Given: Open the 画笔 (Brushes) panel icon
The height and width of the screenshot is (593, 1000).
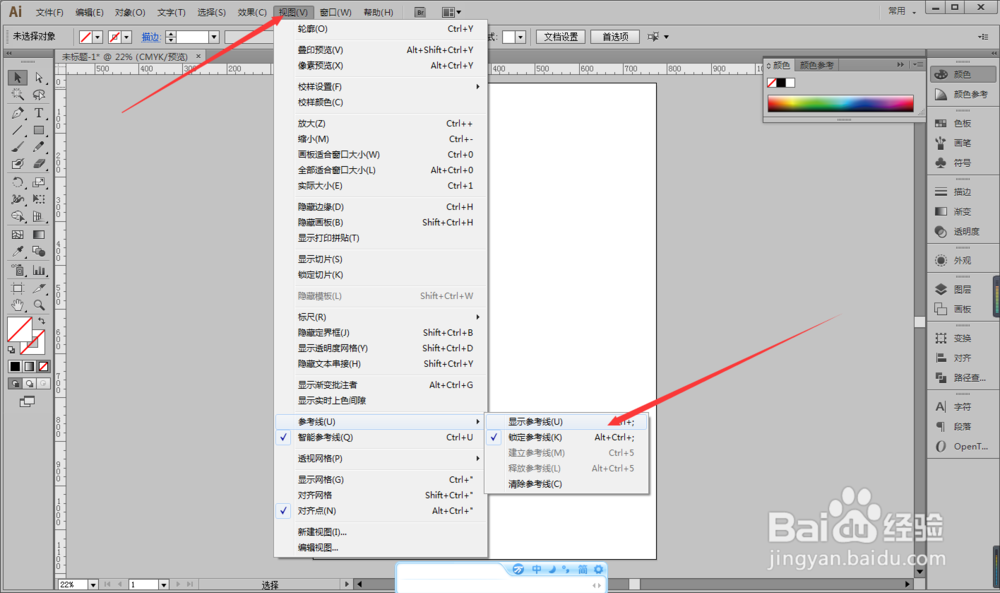Looking at the screenshot, I should click(x=941, y=143).
